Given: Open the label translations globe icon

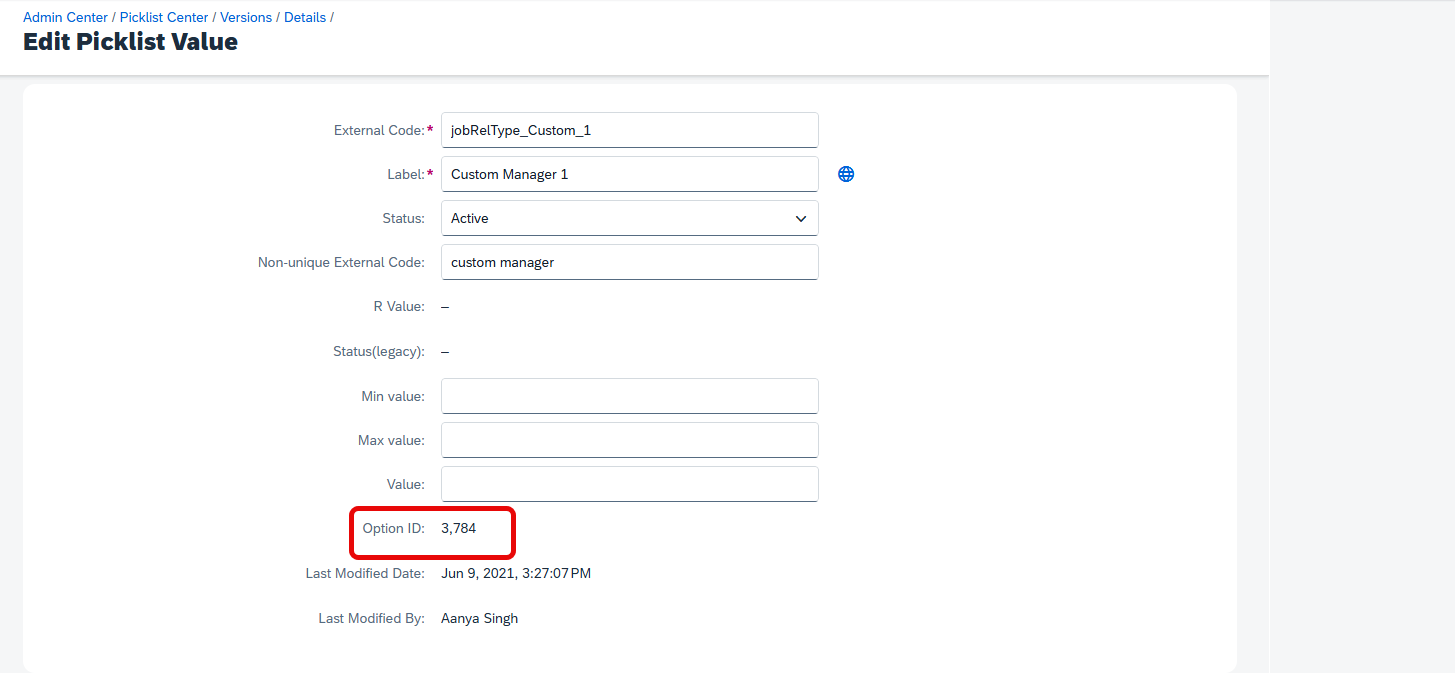Looking at the screenshot, I should [x=846, y=174].
